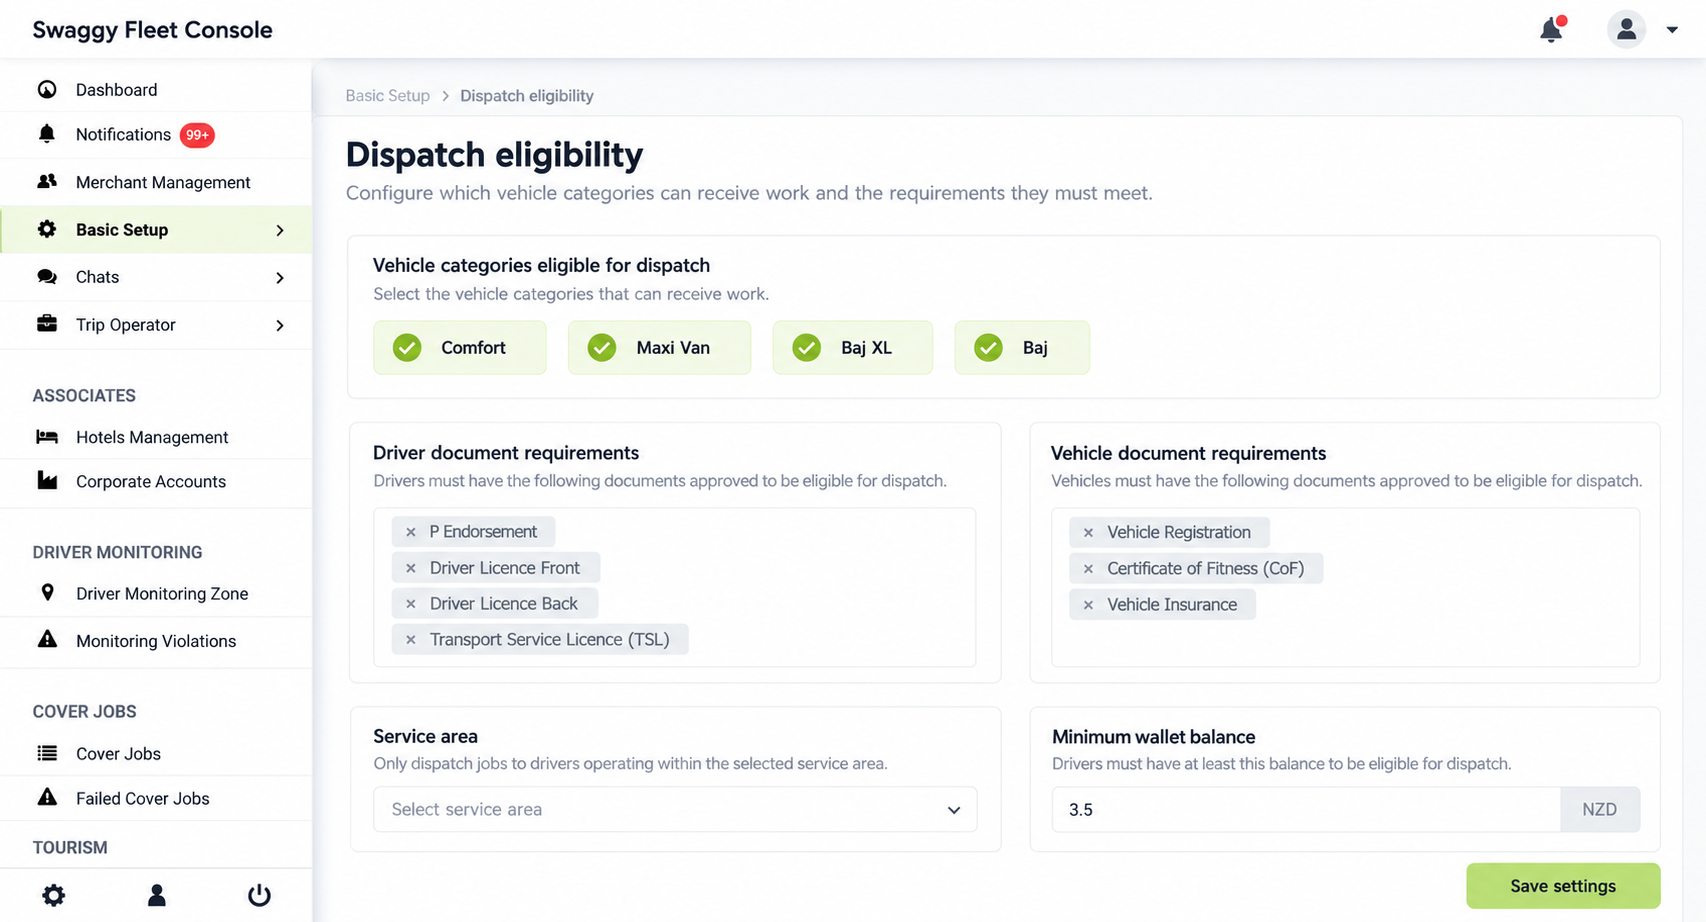
Task: Go to Corporate Accounts in the sidebar
Action: click(x=156, y=481)
